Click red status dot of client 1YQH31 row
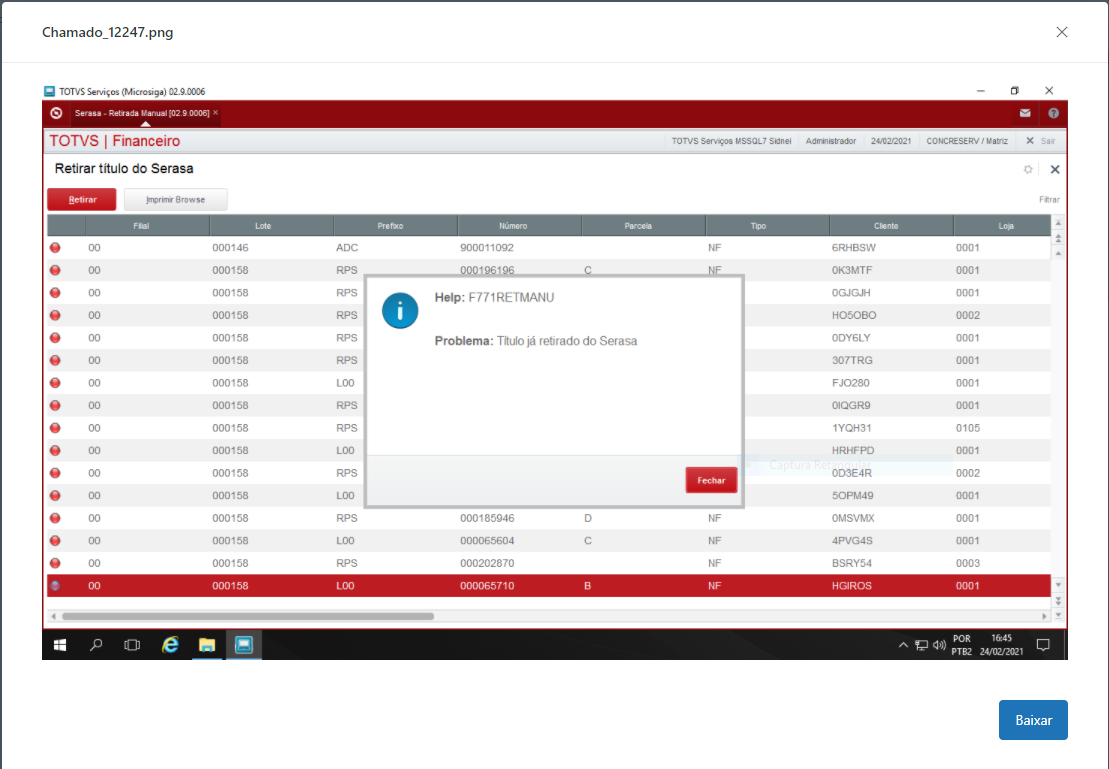The width and height of the screenshot is (1109, 769). (x=55, y=428)
